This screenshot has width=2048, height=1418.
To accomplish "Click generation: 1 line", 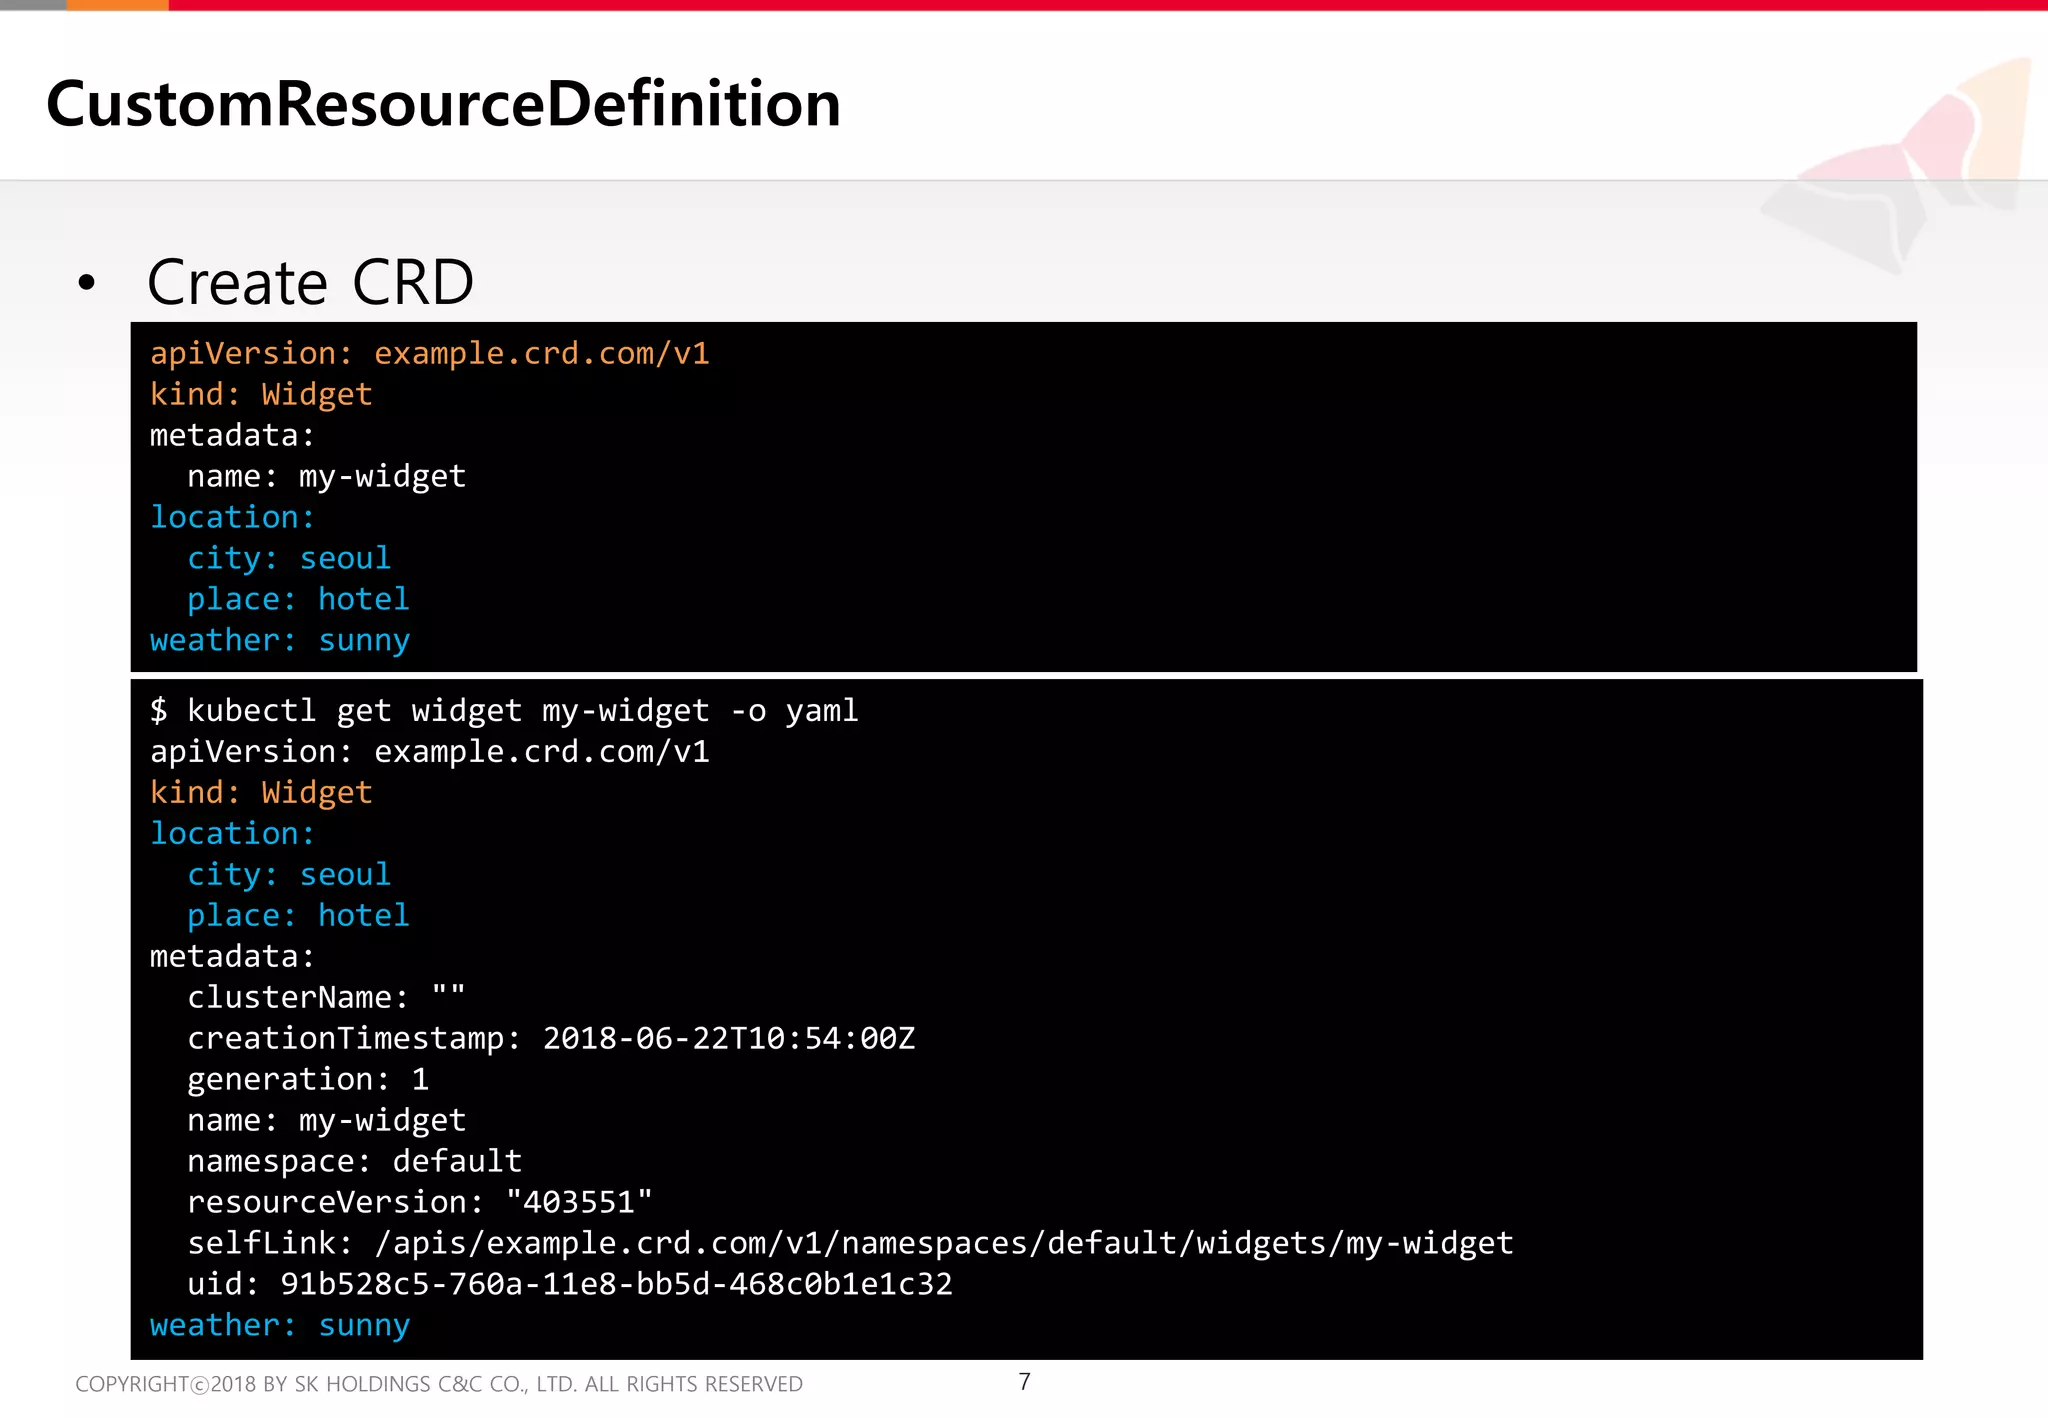I will click(x=308, y=1079).
